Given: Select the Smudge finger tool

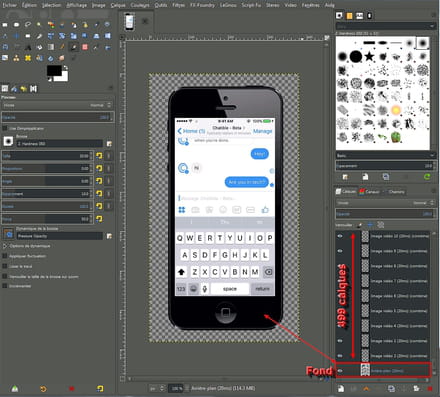Looking at the screenshot, I should pyautogui.click(x=62, y=58).
